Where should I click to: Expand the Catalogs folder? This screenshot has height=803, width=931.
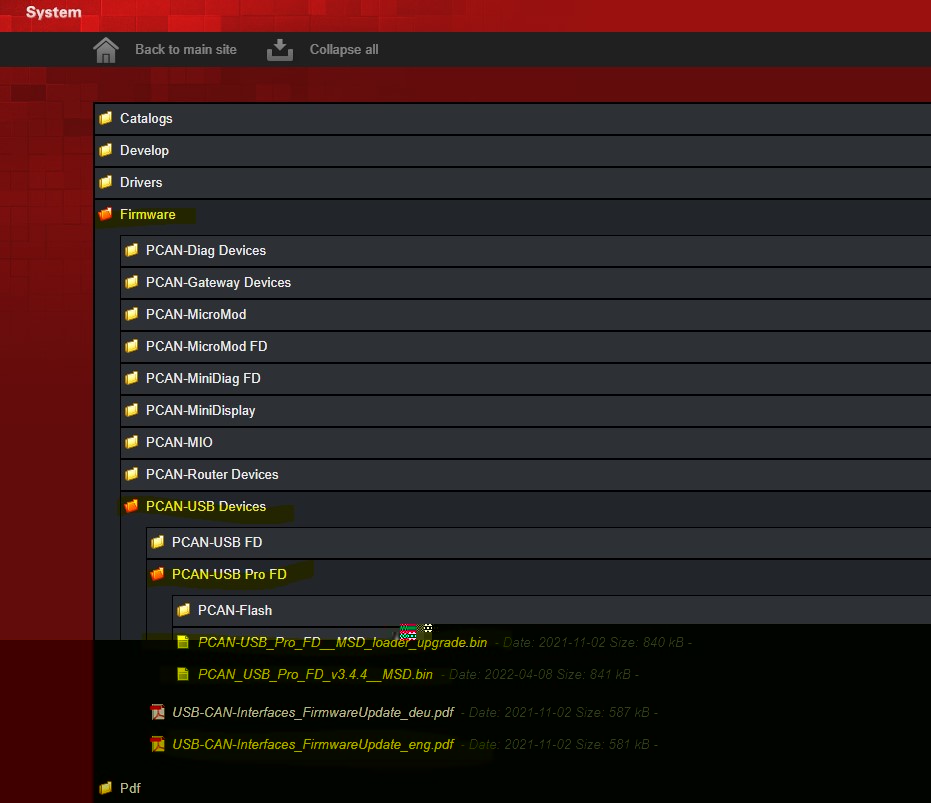(x=146, y=118)
